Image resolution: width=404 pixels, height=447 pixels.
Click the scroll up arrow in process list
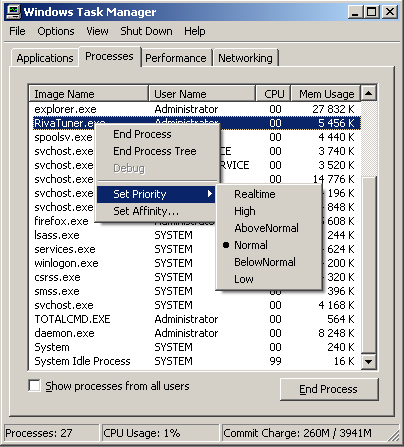pos(369,93)
